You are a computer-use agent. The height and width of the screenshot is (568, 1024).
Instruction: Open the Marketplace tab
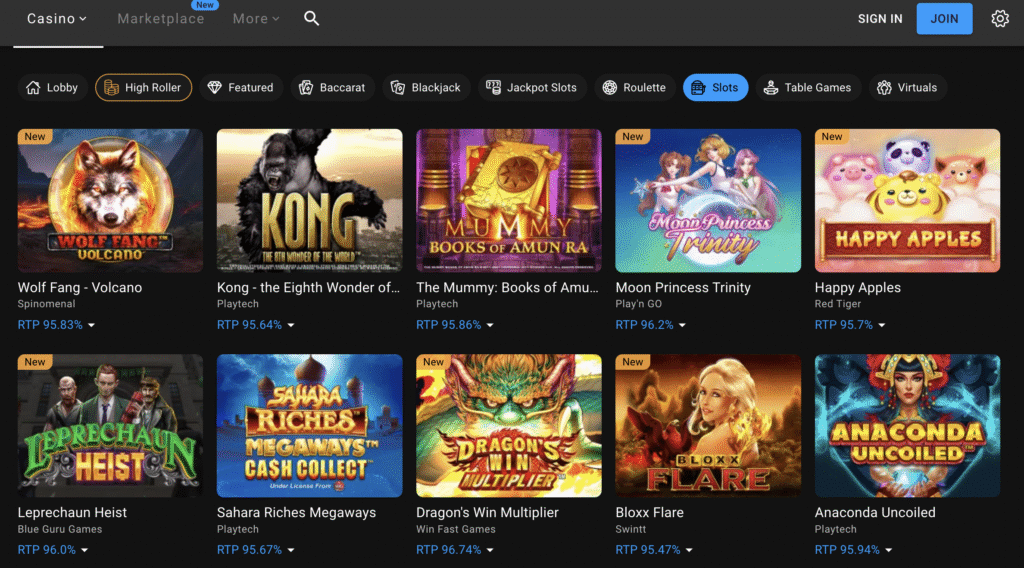[161, 18]
